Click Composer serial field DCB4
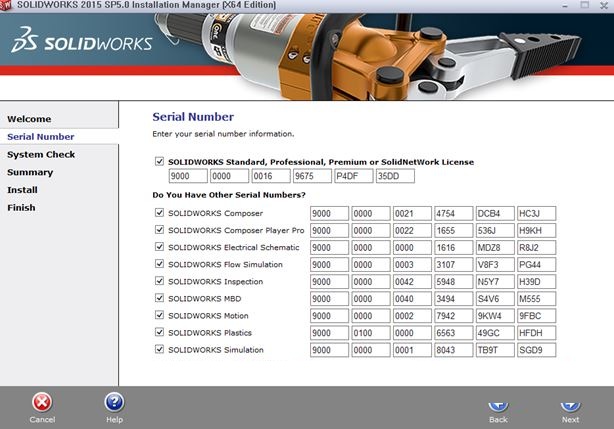This screenshot has width=614, height=429. click(x=495, y=214)
